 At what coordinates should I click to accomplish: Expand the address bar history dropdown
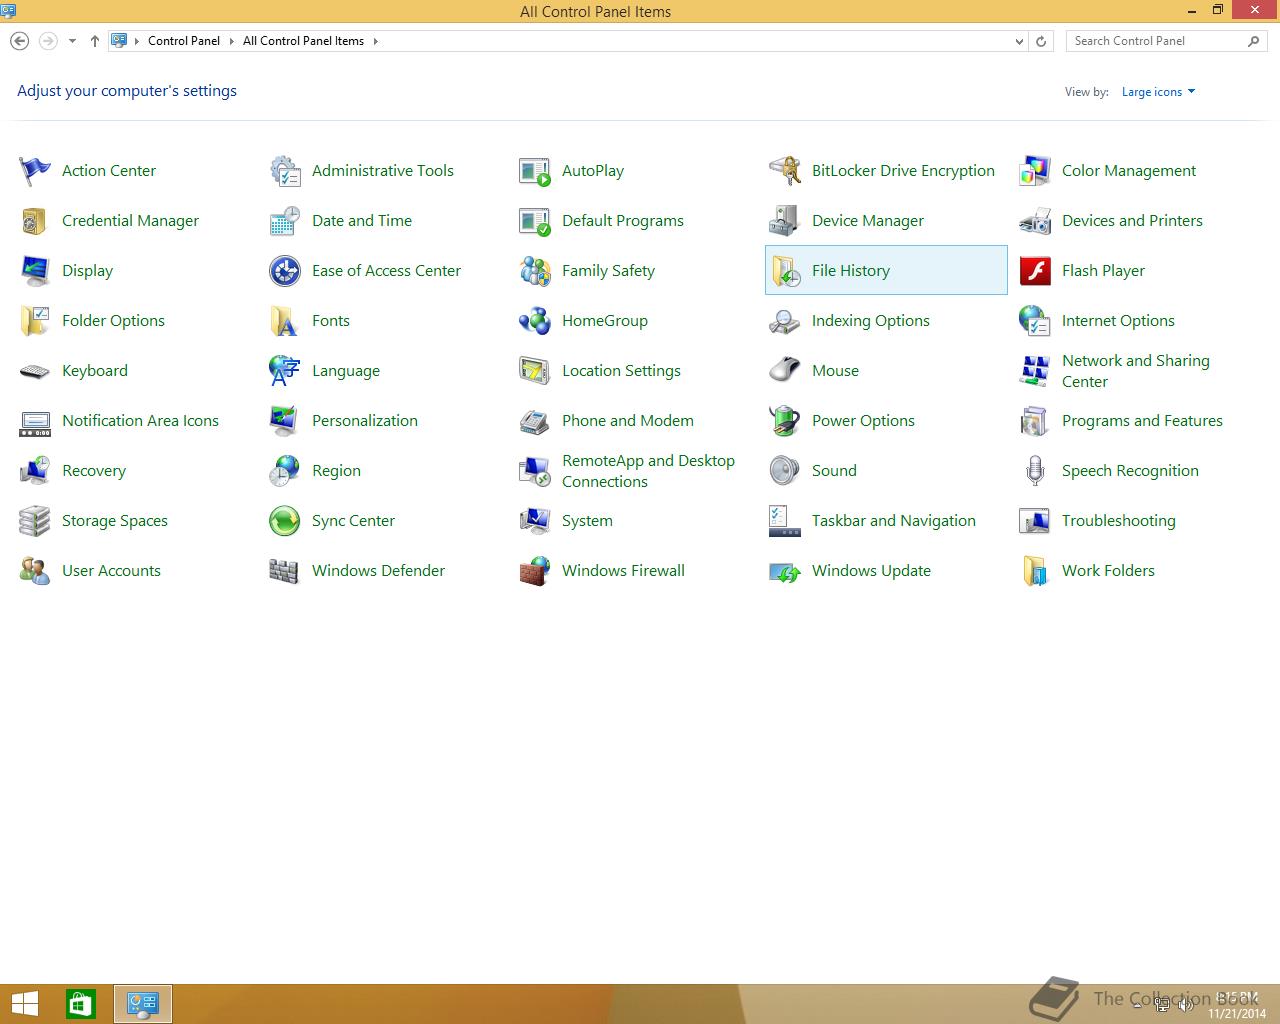click(1019, 41)
